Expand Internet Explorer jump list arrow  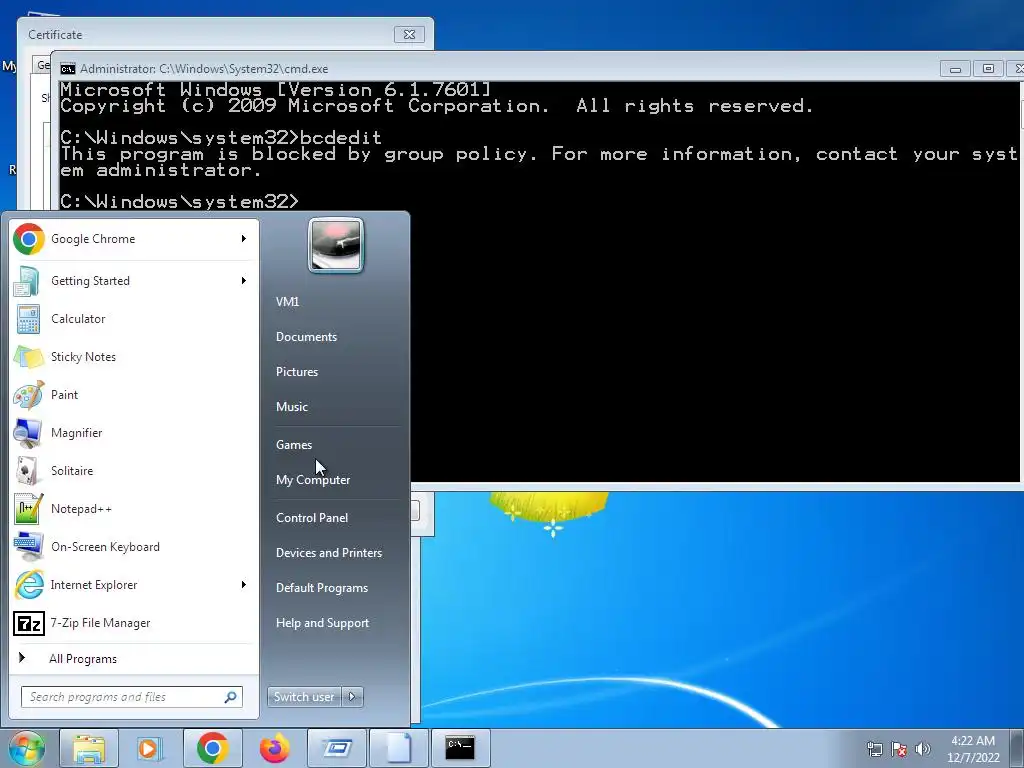(244, 585)
